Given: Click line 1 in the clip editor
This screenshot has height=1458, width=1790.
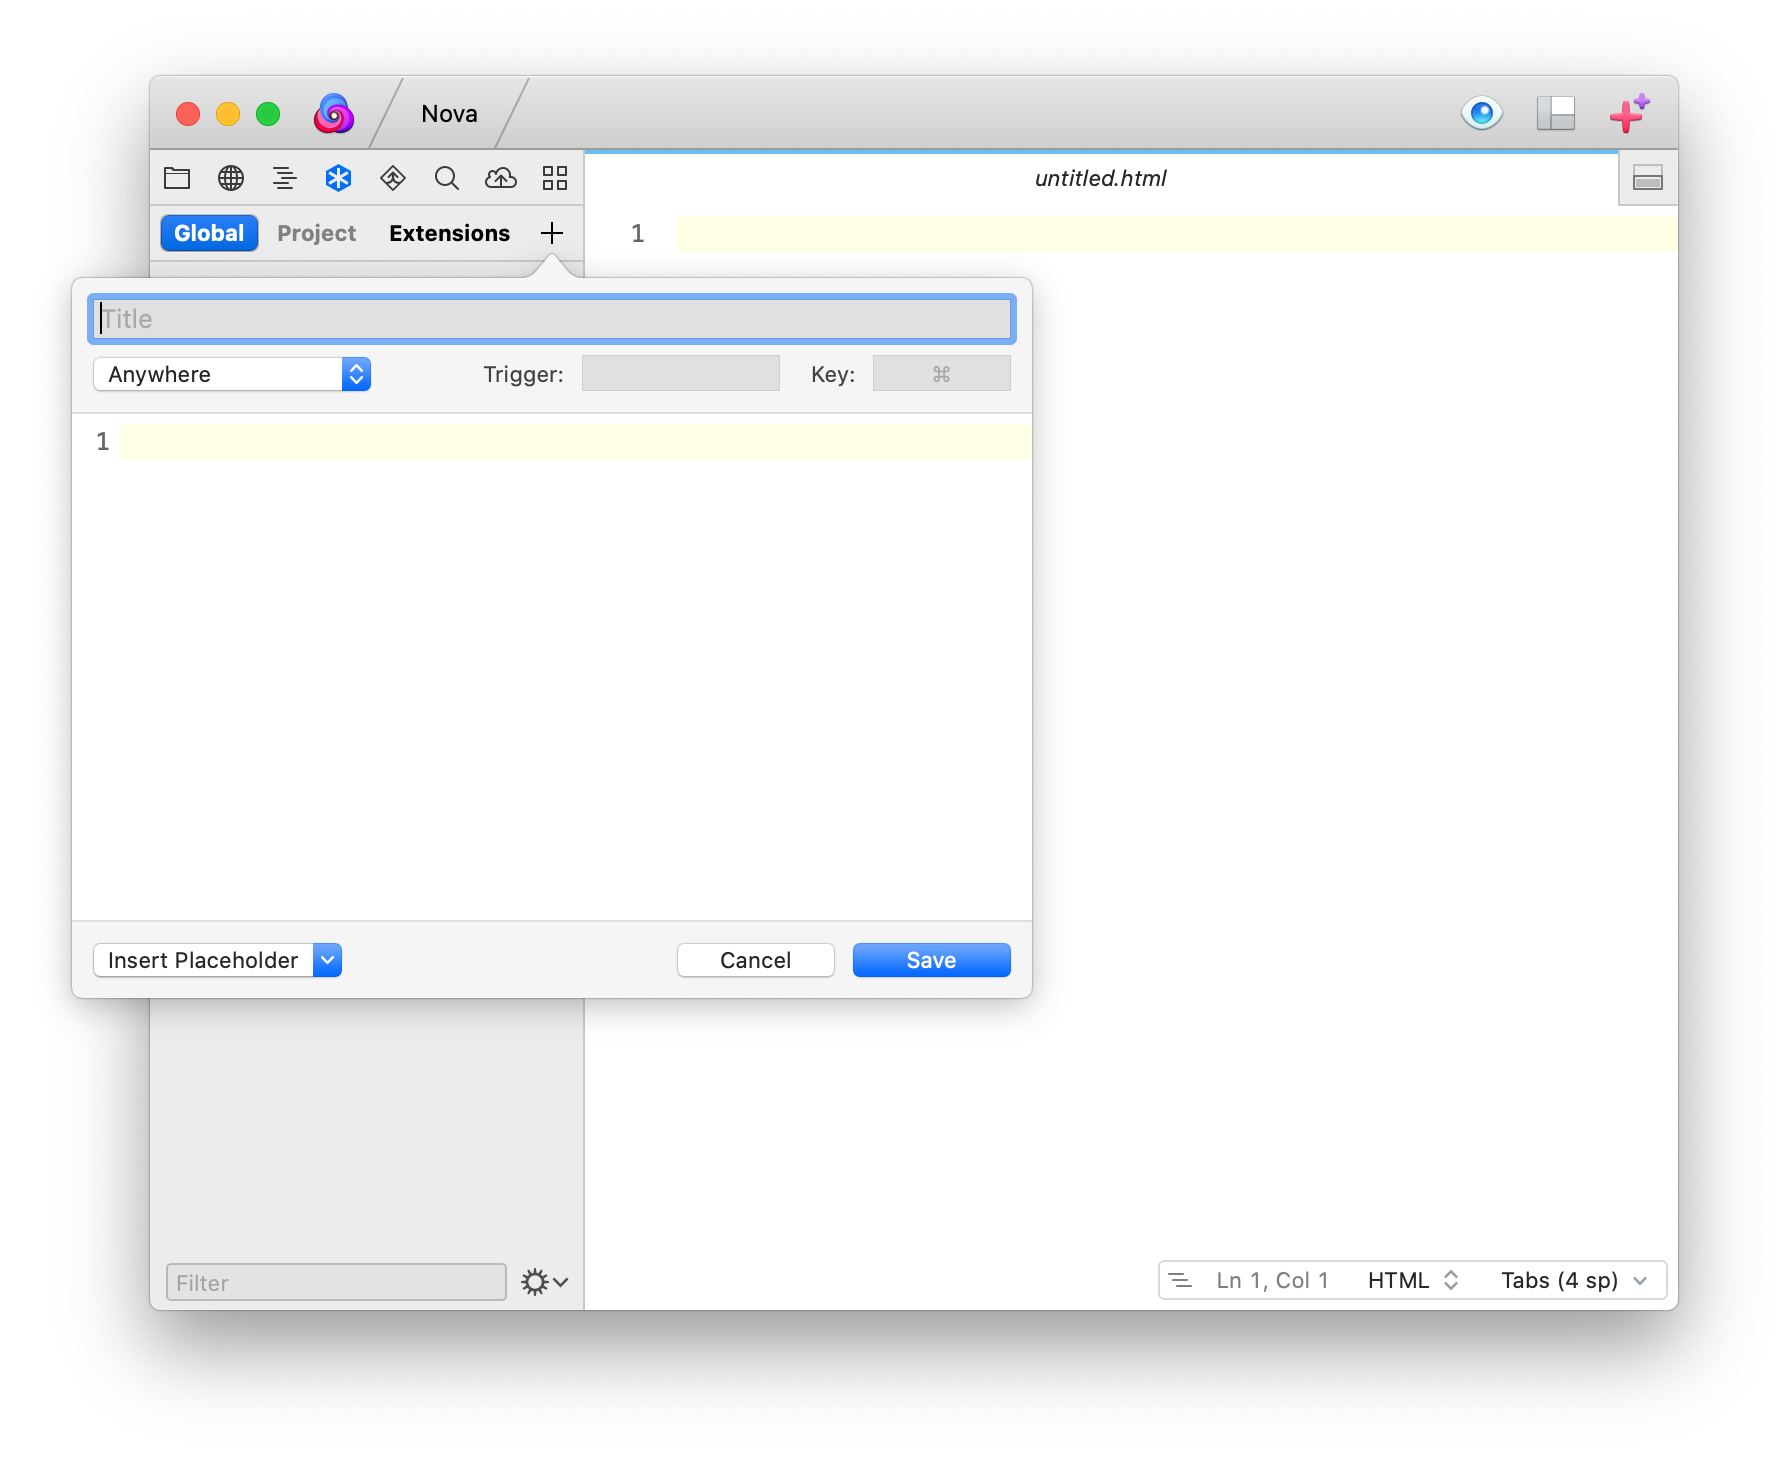Looking at the screenshot, I should (x=575, y=441).
